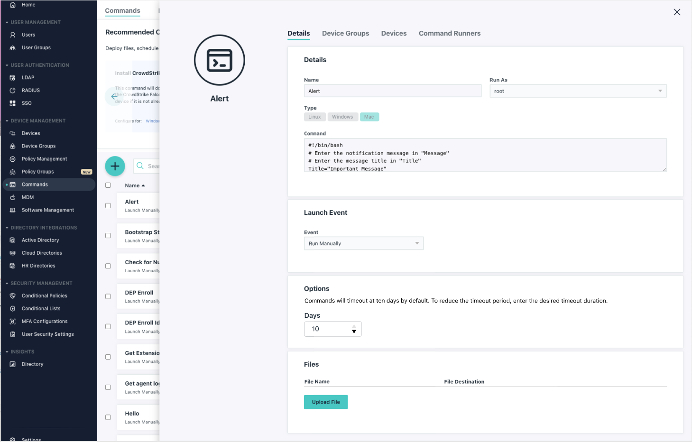This screenshot has height=442, width=692.
Task: Open MFA Configurations in sidebar
Action: point(44,321)
